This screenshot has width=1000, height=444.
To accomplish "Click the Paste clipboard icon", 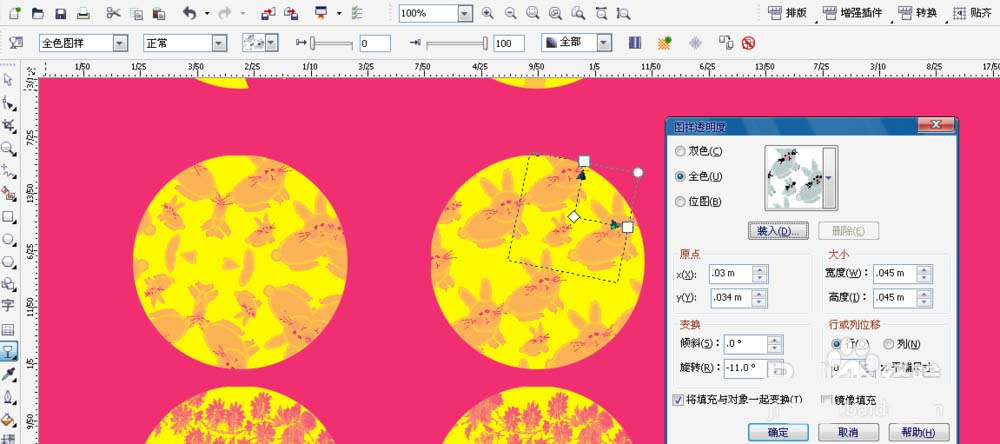I will pyautogui.click(x=159, y=13).
